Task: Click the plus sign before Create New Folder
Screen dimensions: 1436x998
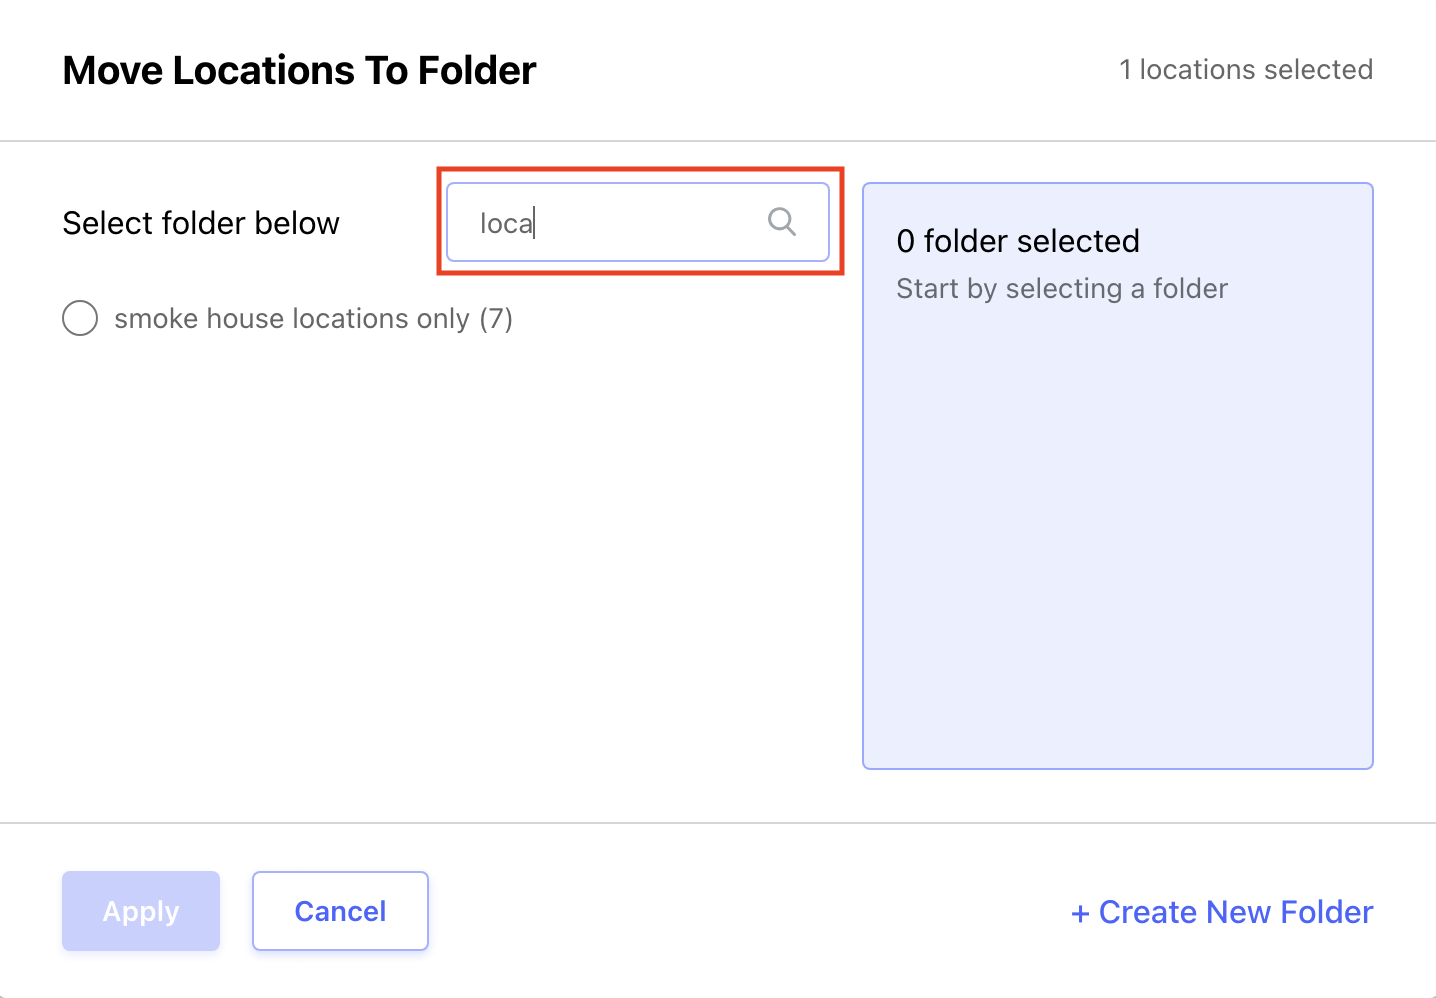Action: coord(1080,914)
